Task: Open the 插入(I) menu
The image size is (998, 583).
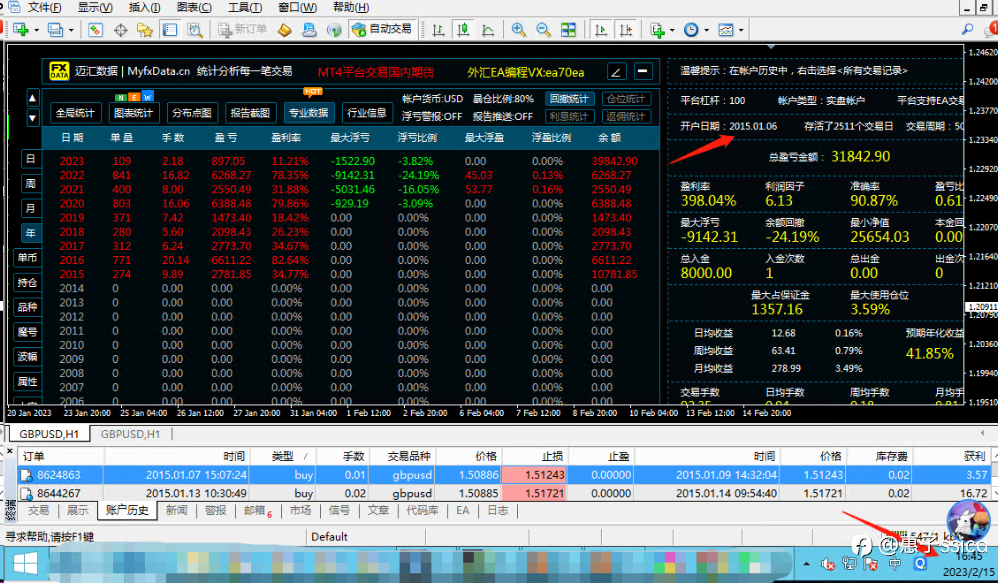Action: click(x=144, y=8)
